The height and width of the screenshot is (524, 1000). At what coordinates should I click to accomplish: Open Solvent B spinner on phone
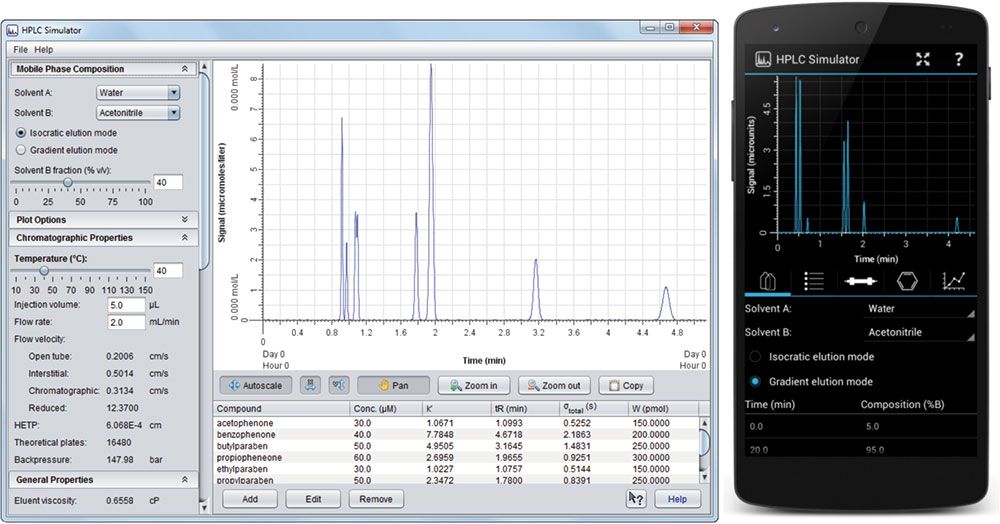(920, 332)
